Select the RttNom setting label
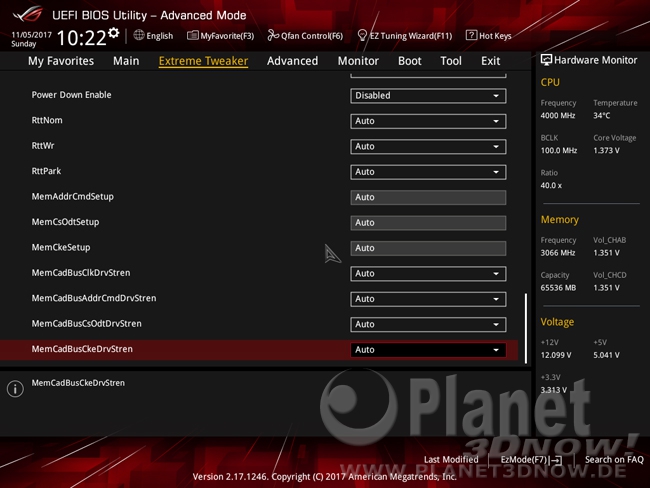This screenshot has height=488, width=650. click(47, 120)
